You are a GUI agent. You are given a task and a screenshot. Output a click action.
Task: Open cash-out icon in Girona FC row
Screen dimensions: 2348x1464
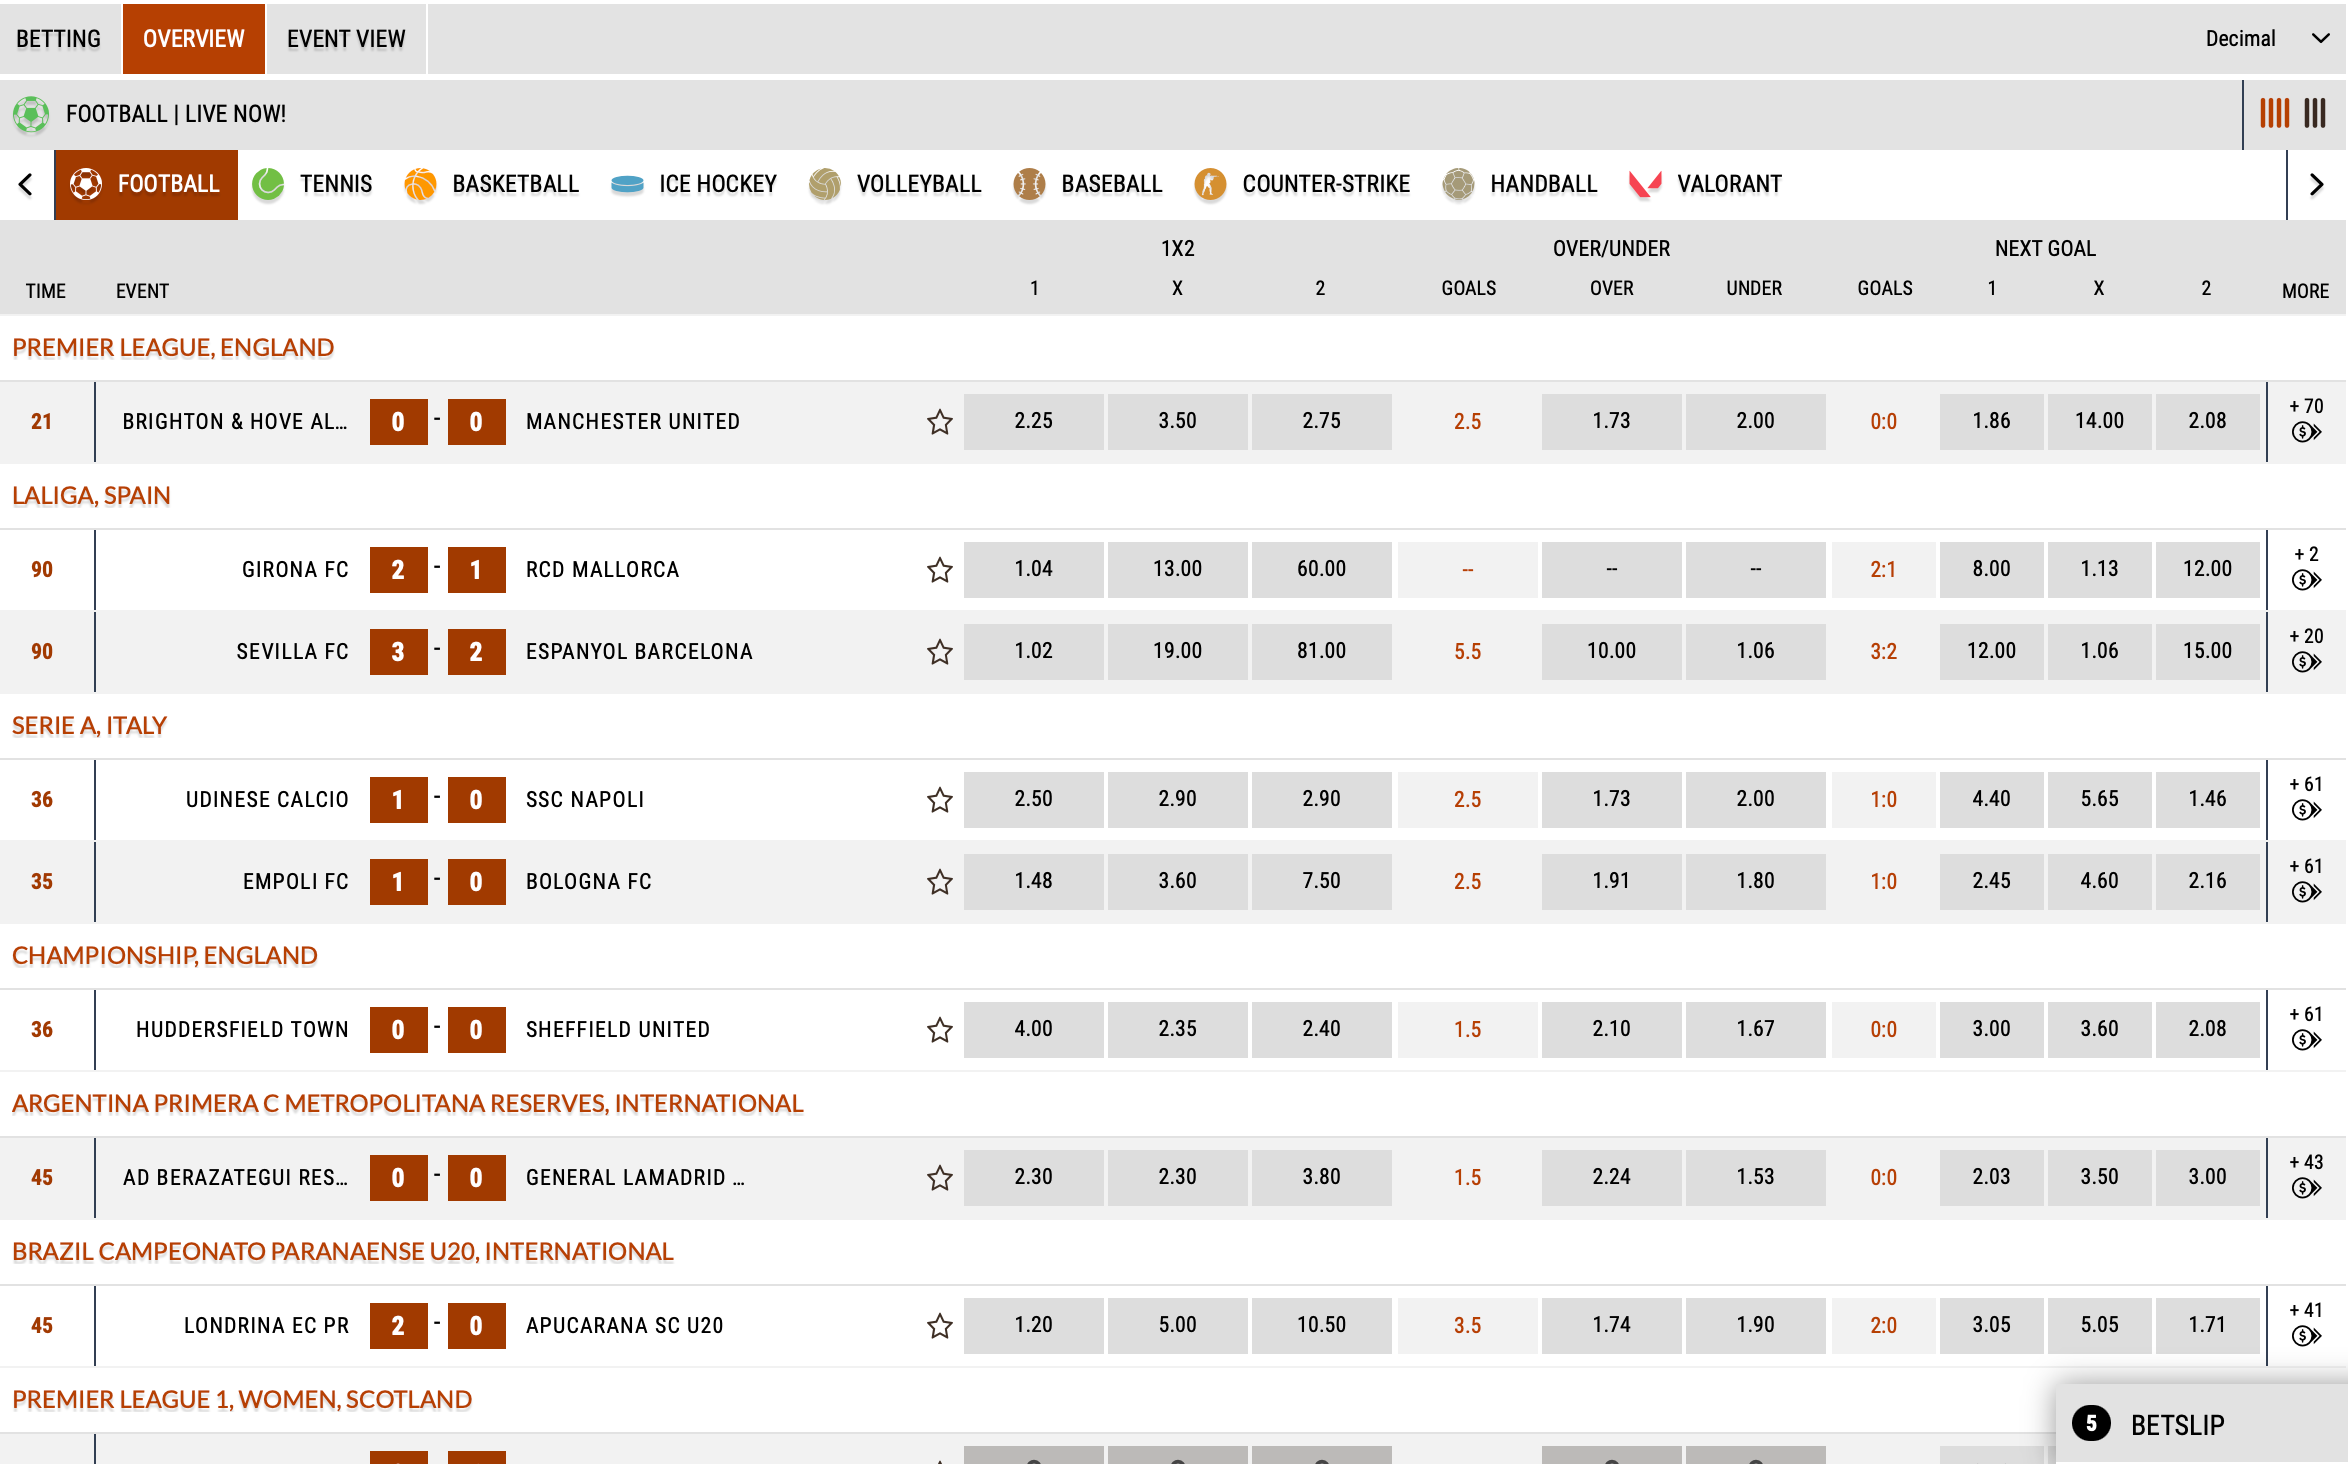coord(2306,580)
